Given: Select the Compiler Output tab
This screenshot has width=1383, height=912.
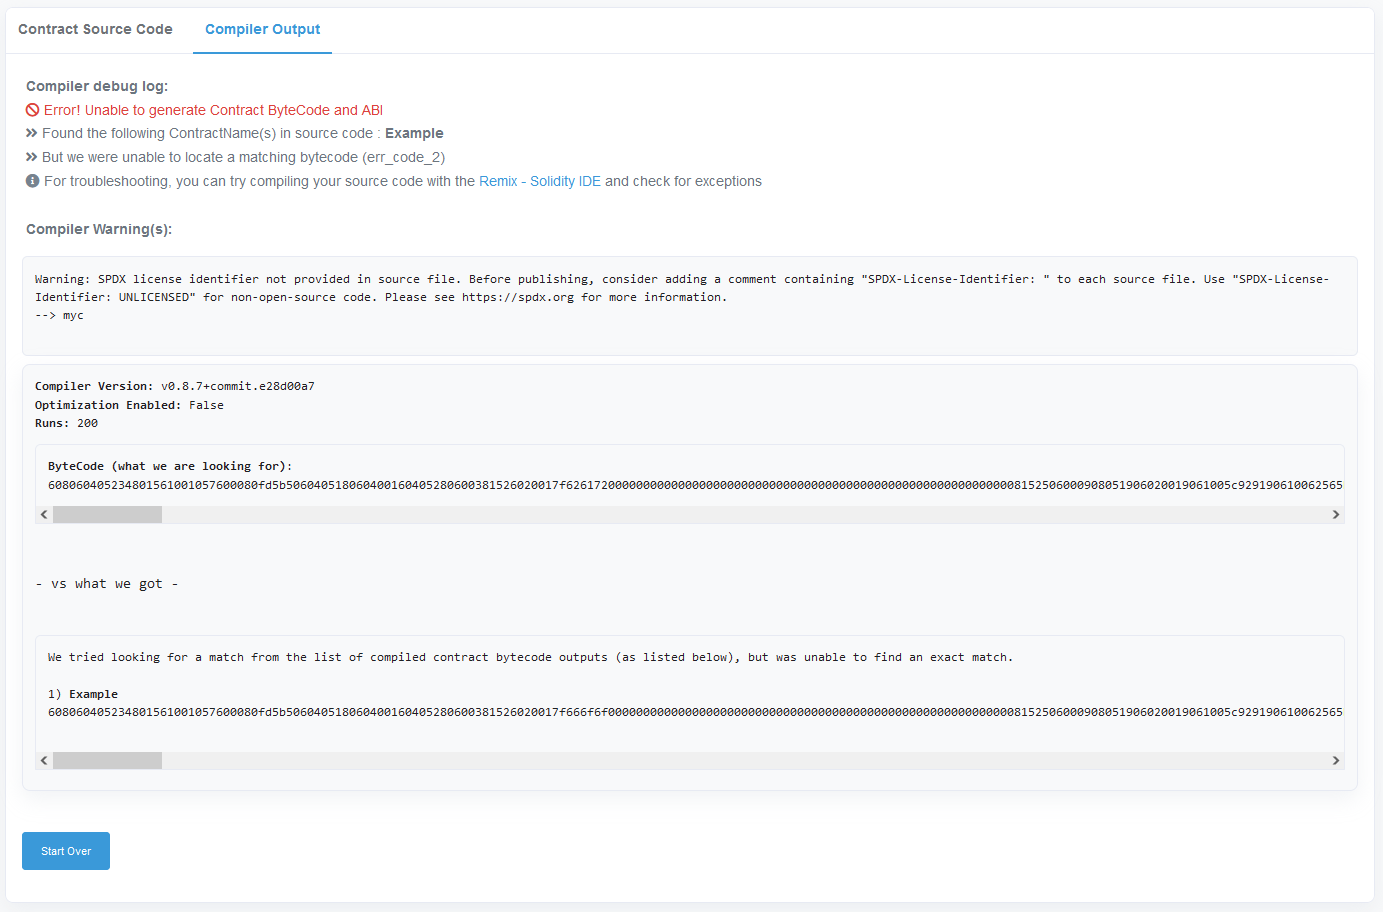Looking at the screenshot, I should tap(262, 29).
